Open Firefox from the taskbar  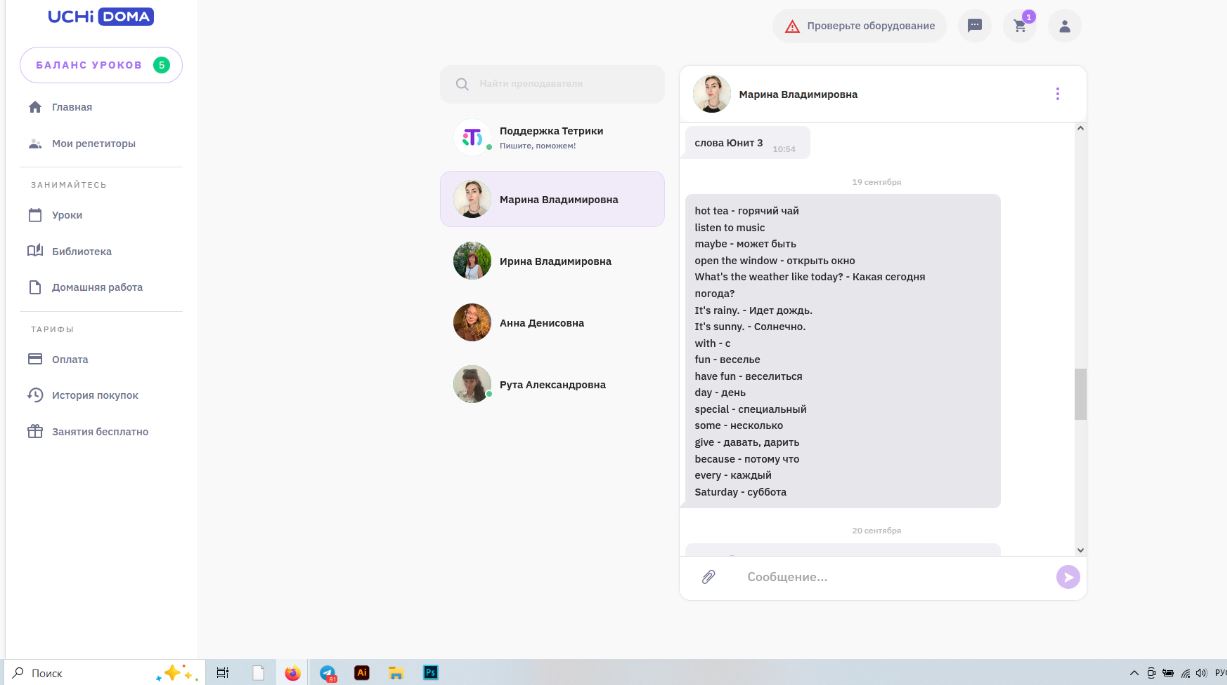click(x=292, y=673)
